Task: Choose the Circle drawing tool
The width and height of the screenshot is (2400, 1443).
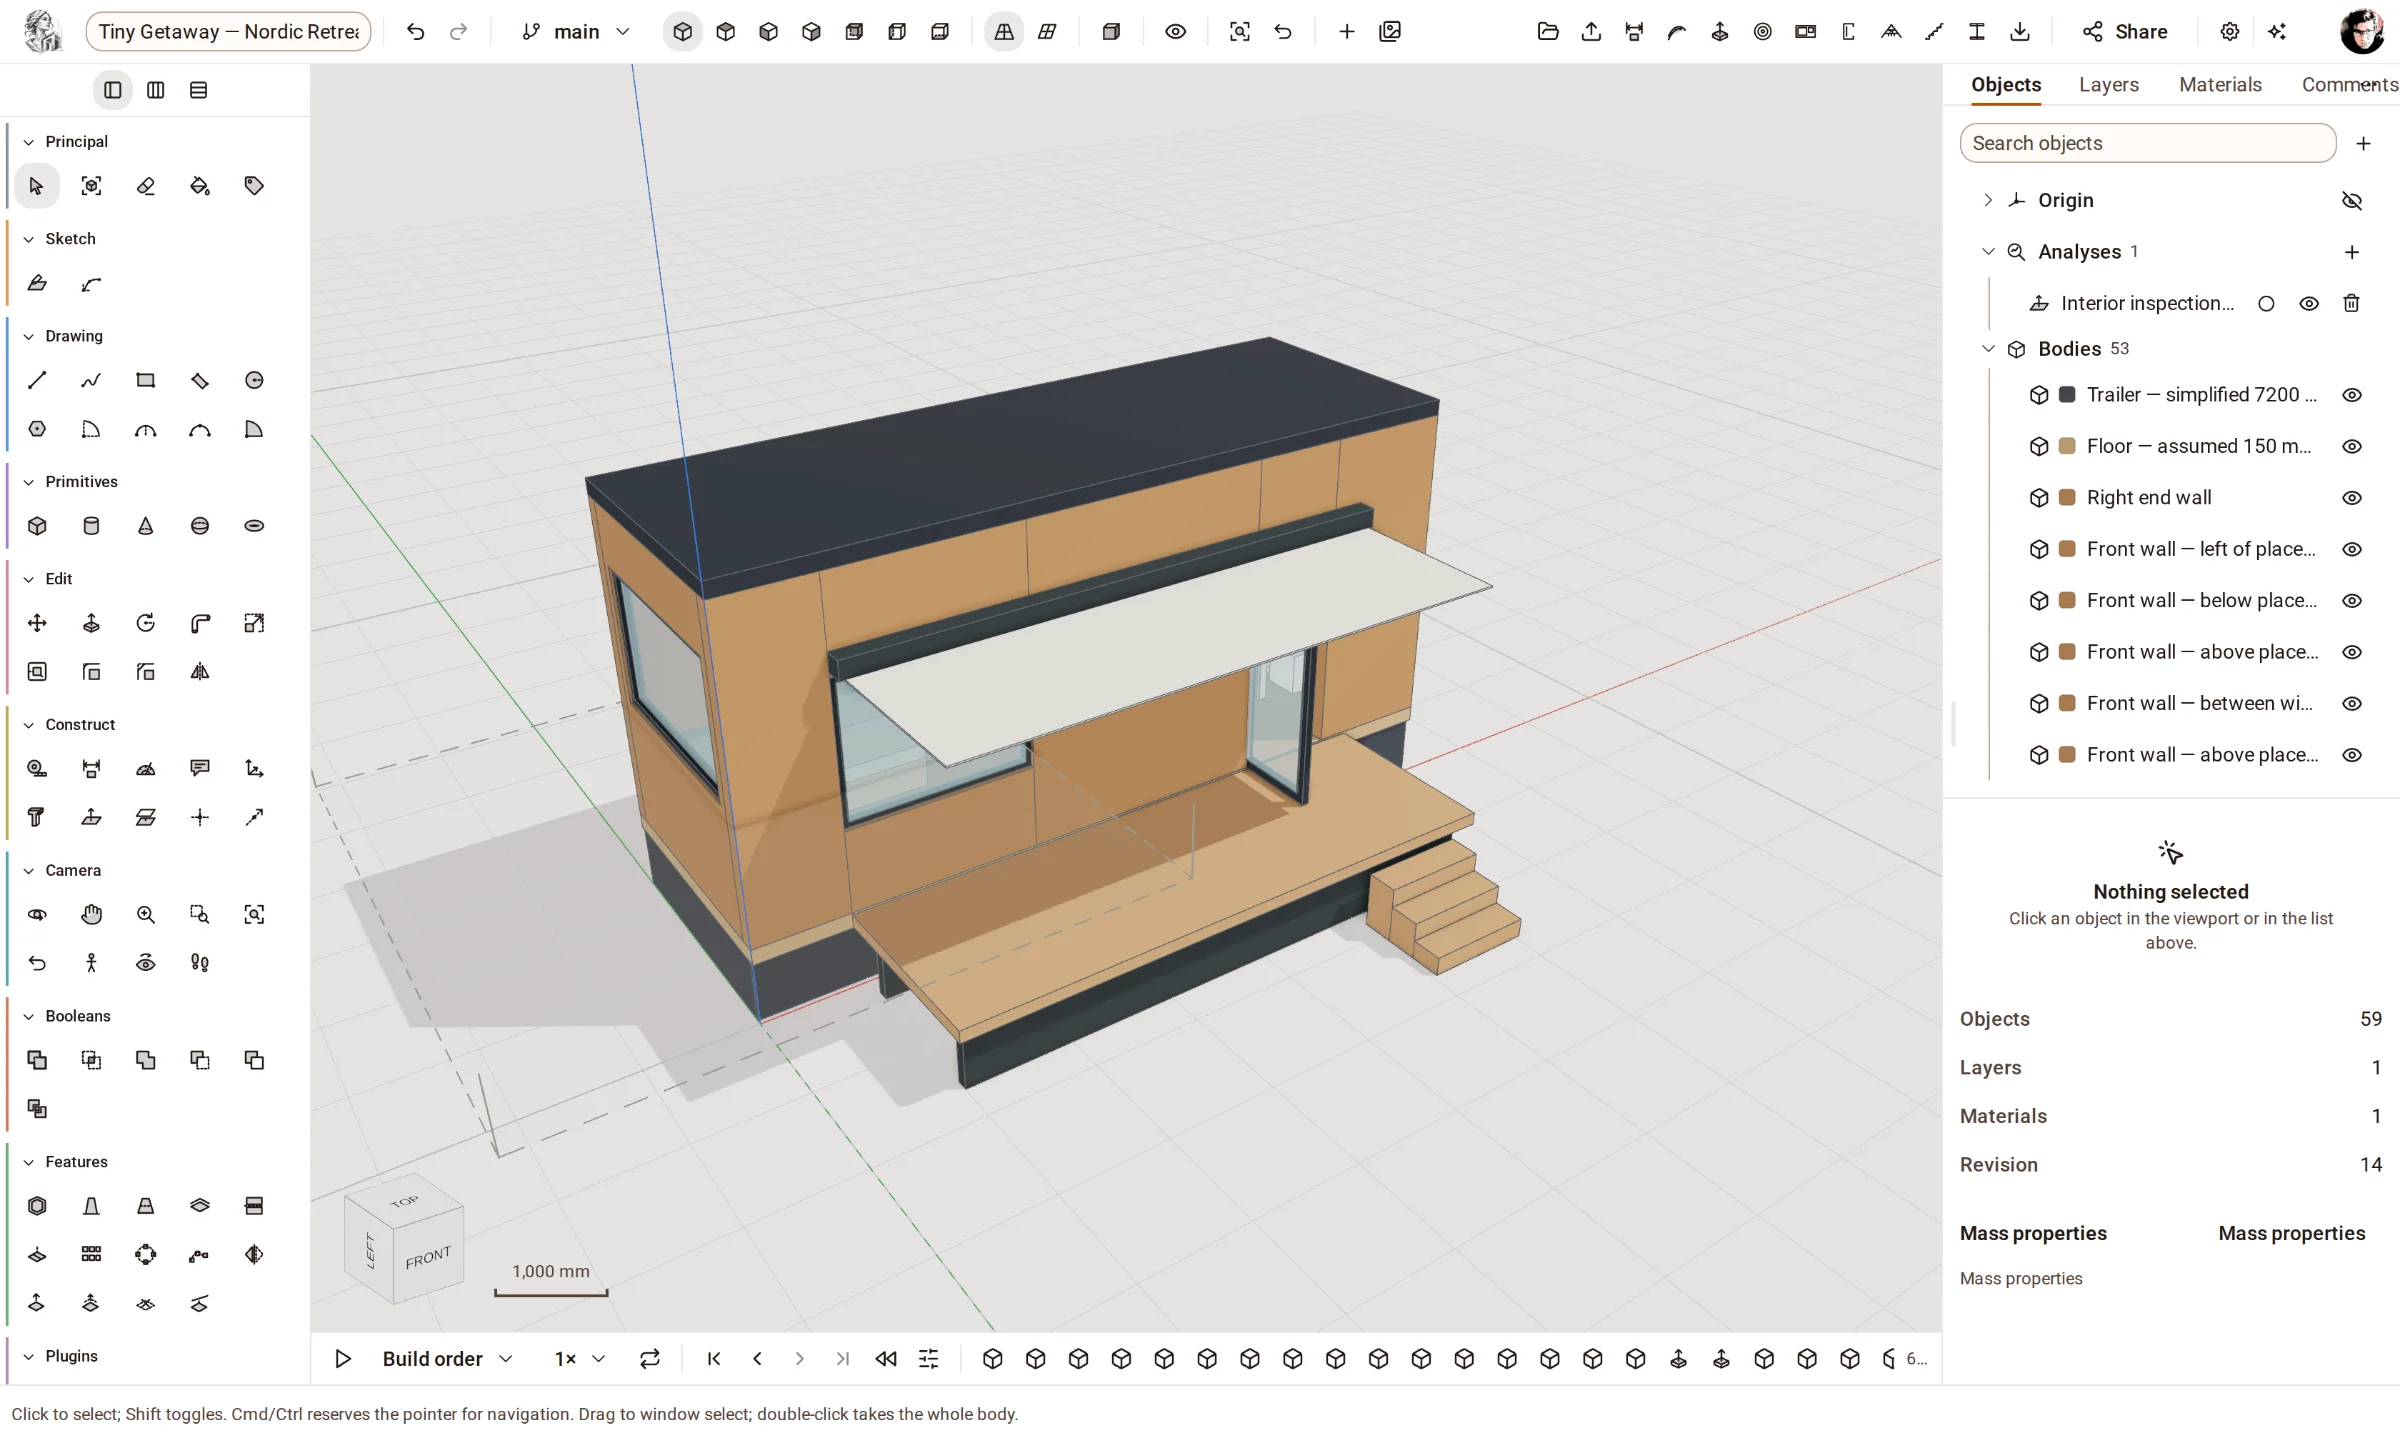Action: click(x=254, y=381)
